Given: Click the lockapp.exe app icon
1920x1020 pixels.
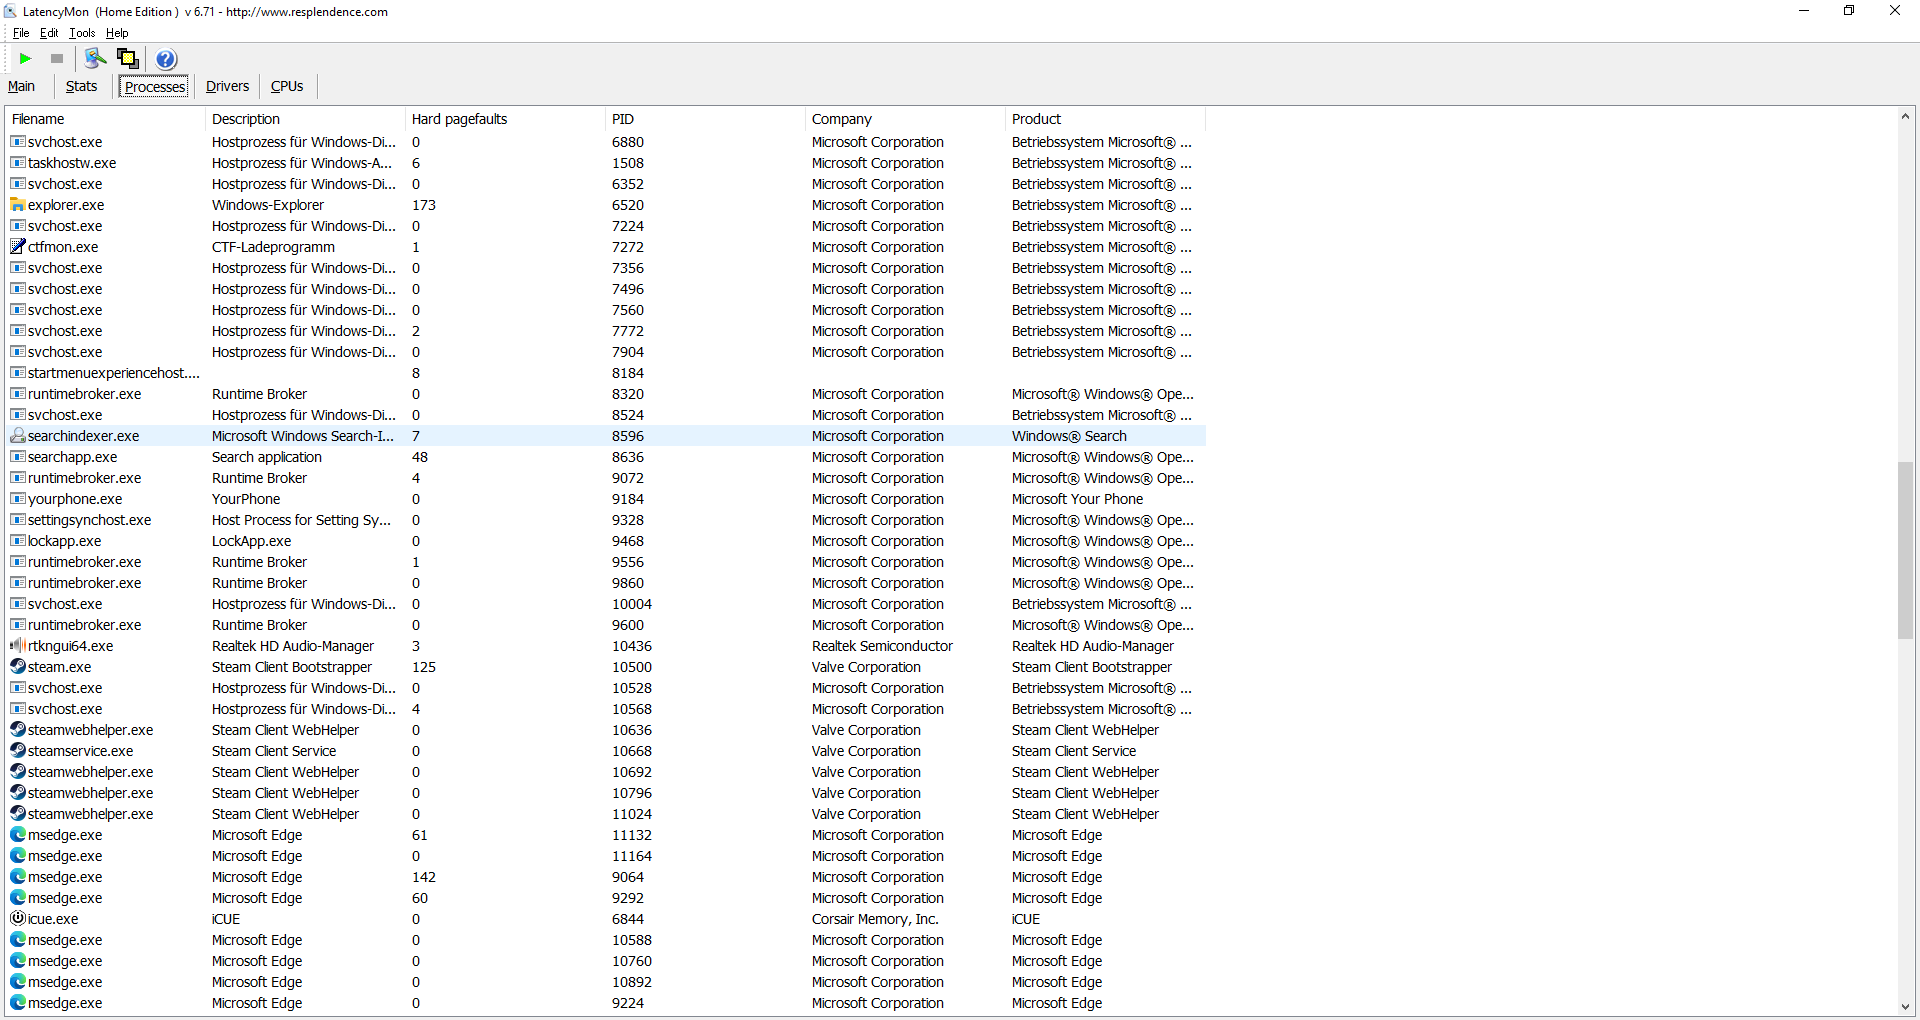Looking at the screenshot, I should point(18,541).
